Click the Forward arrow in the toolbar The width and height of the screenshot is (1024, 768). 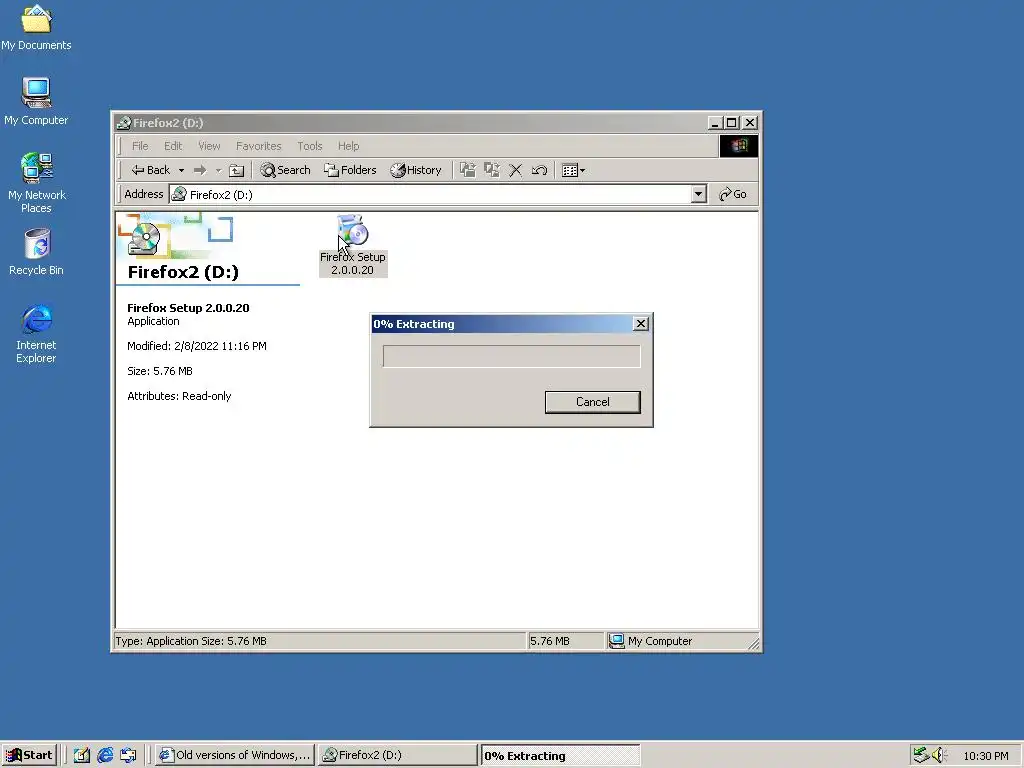[200, 170]
